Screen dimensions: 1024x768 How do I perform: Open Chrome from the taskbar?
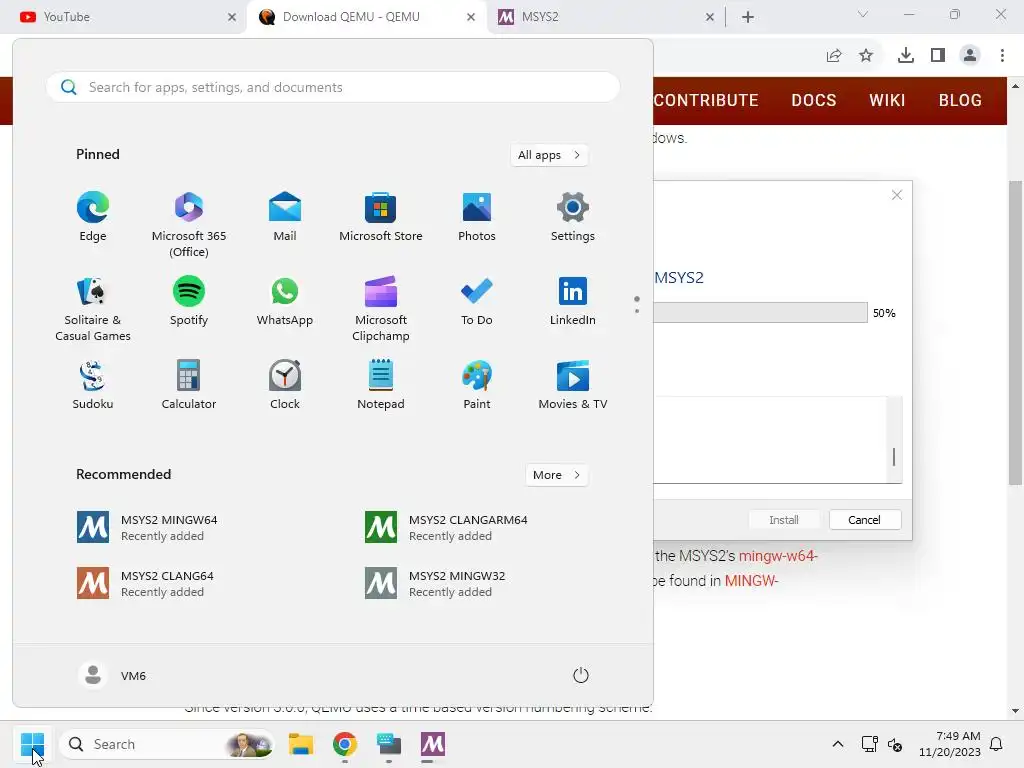point(345,744)
